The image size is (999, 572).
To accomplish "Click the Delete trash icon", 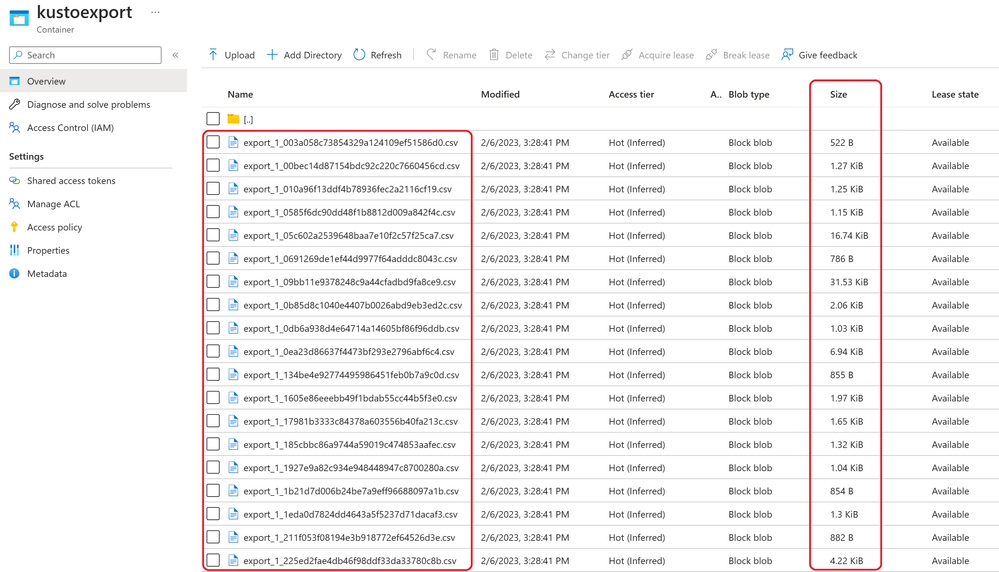I will 494,55.
